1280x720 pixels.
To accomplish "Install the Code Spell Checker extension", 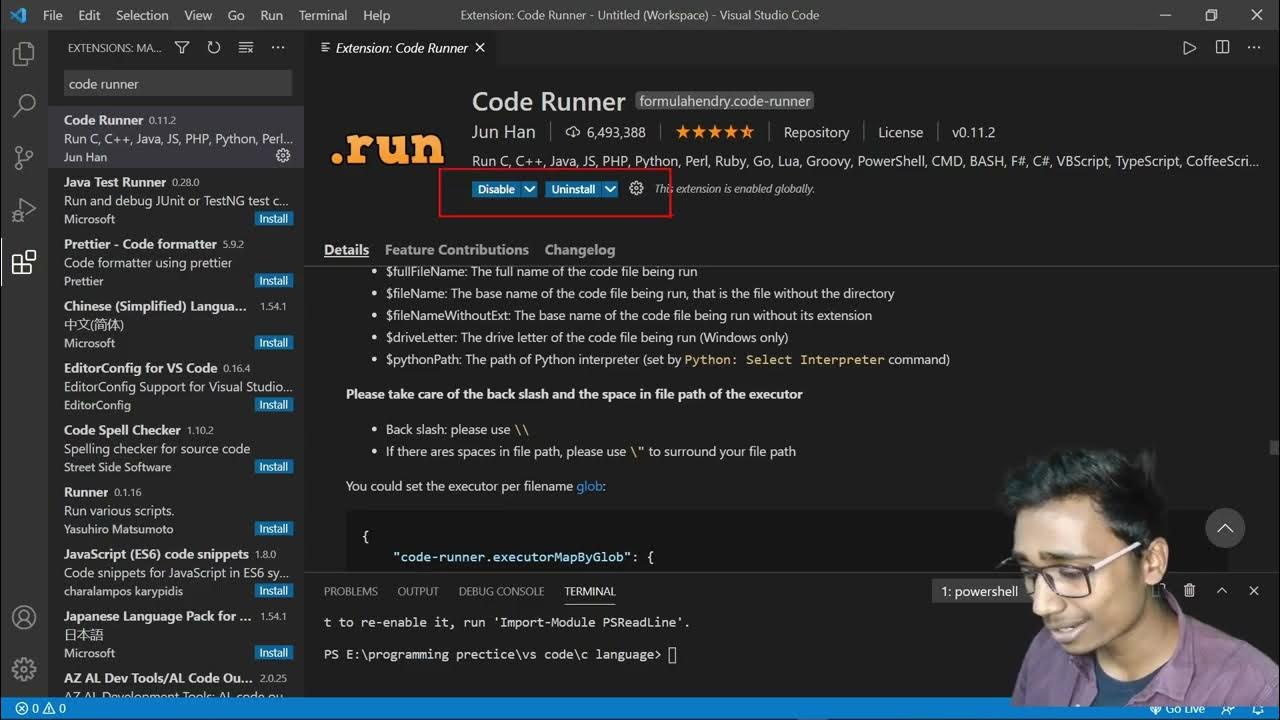I will coord(274,467).
